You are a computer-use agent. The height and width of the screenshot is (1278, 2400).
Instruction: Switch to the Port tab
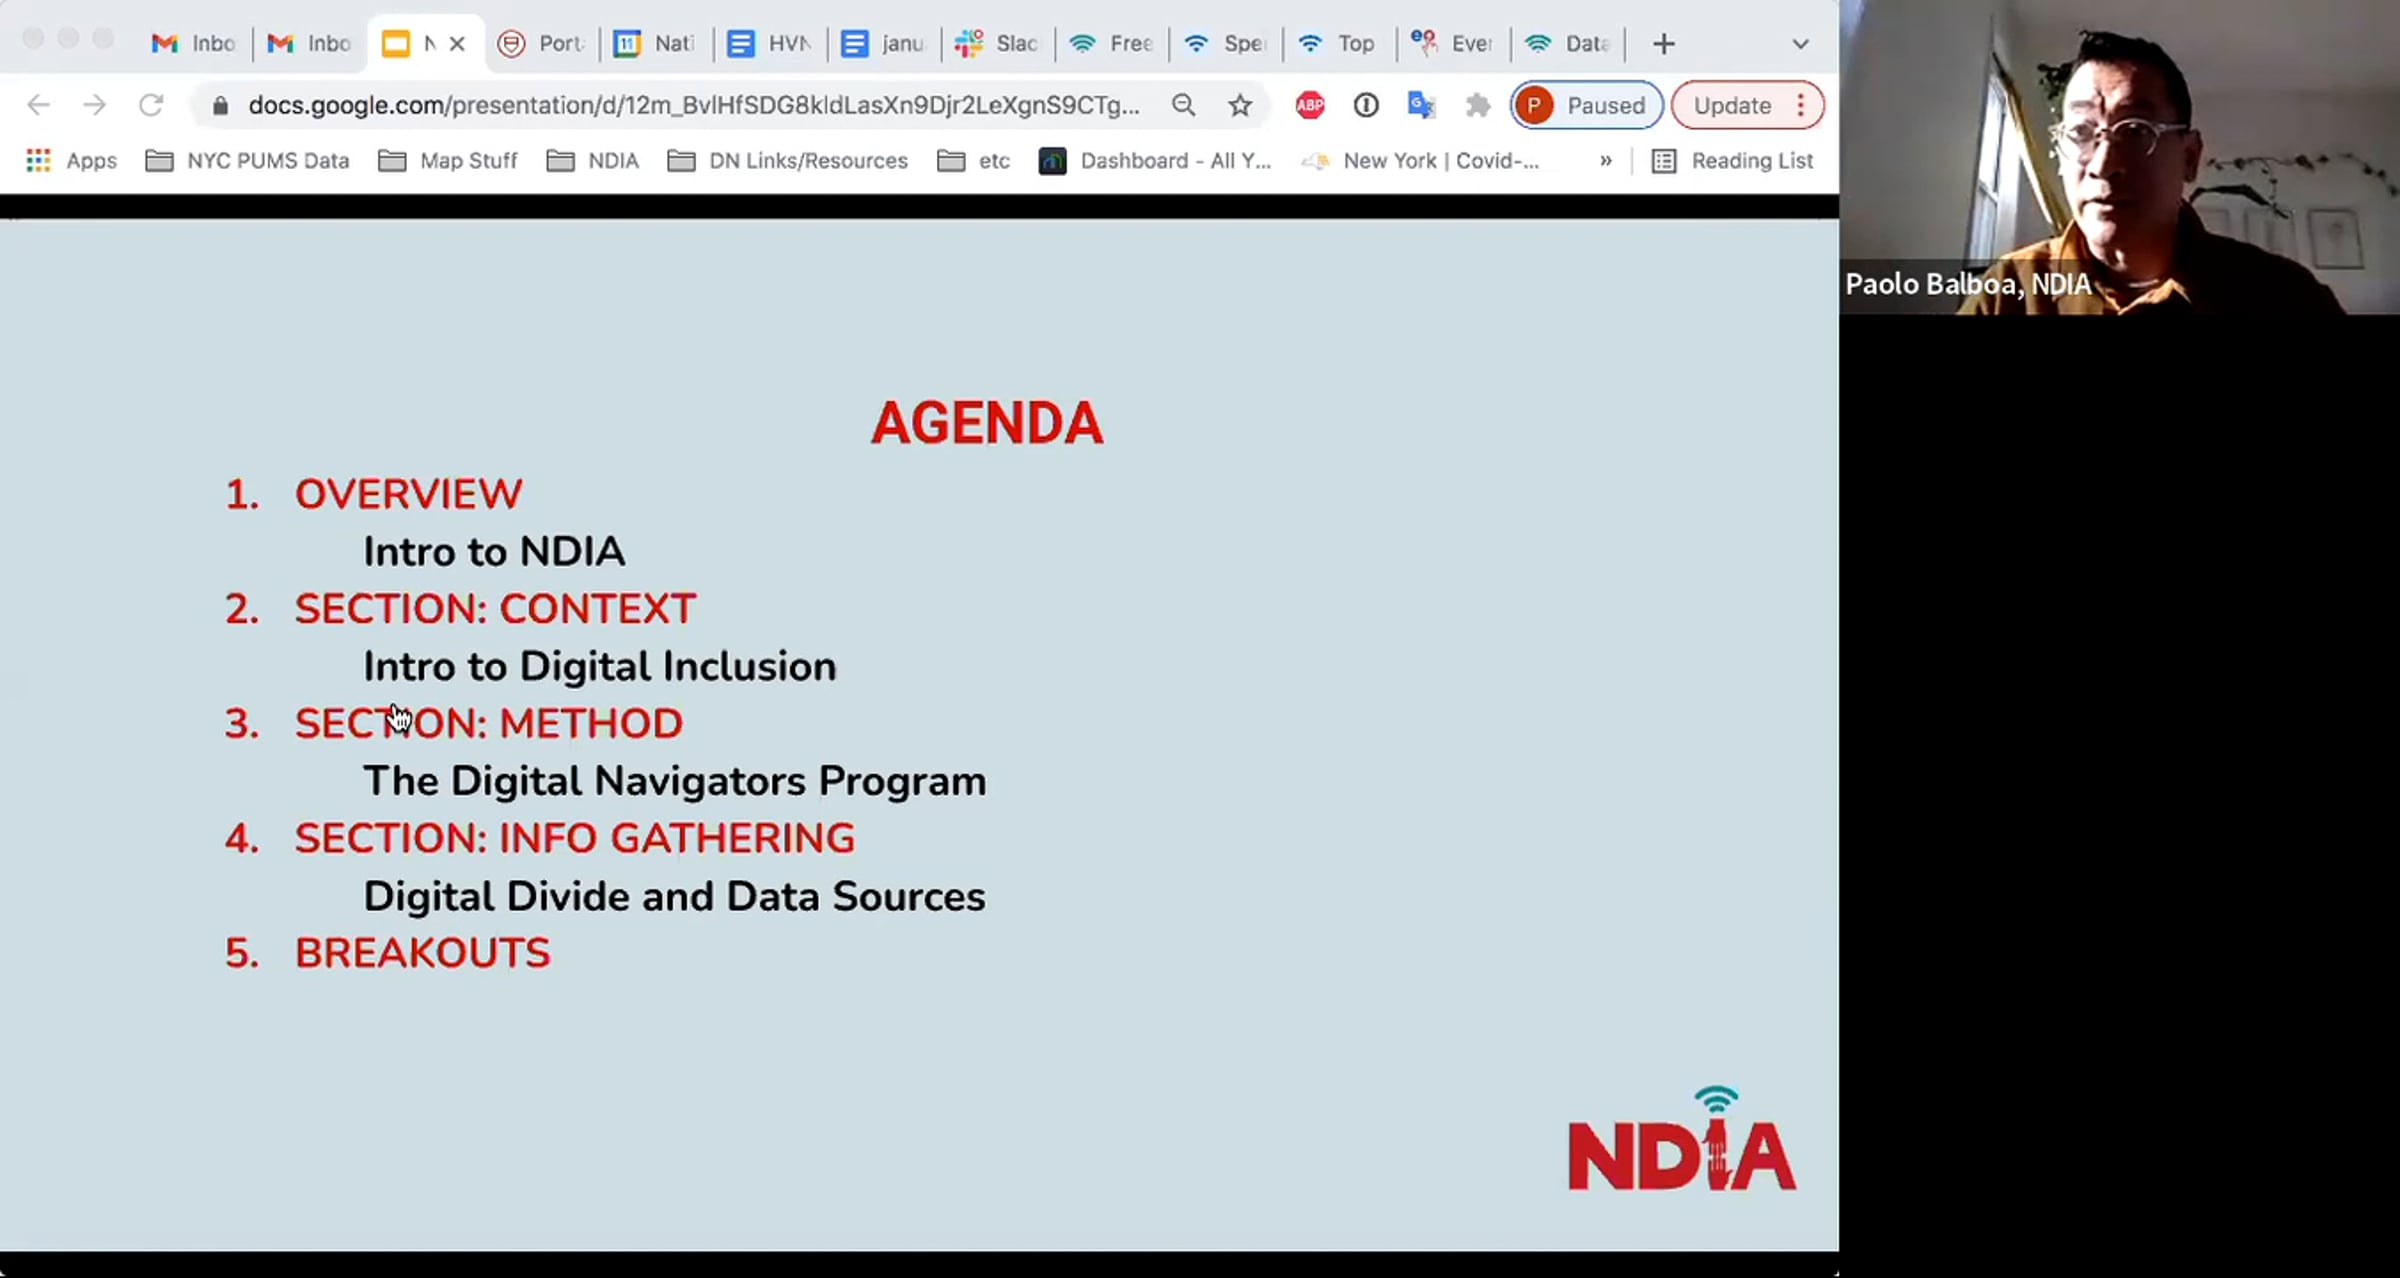click(x=541, y=44)
